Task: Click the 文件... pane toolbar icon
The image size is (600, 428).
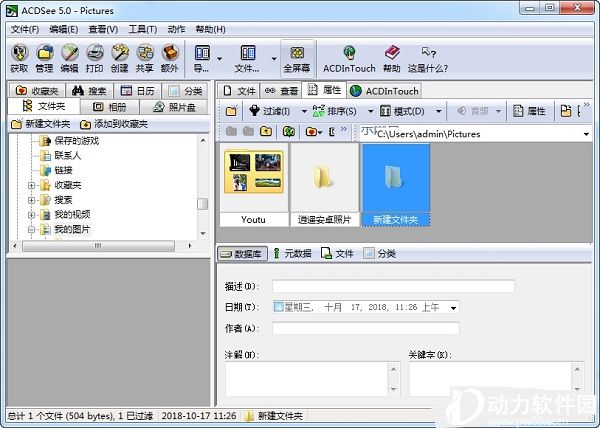Action: point(248,59)
